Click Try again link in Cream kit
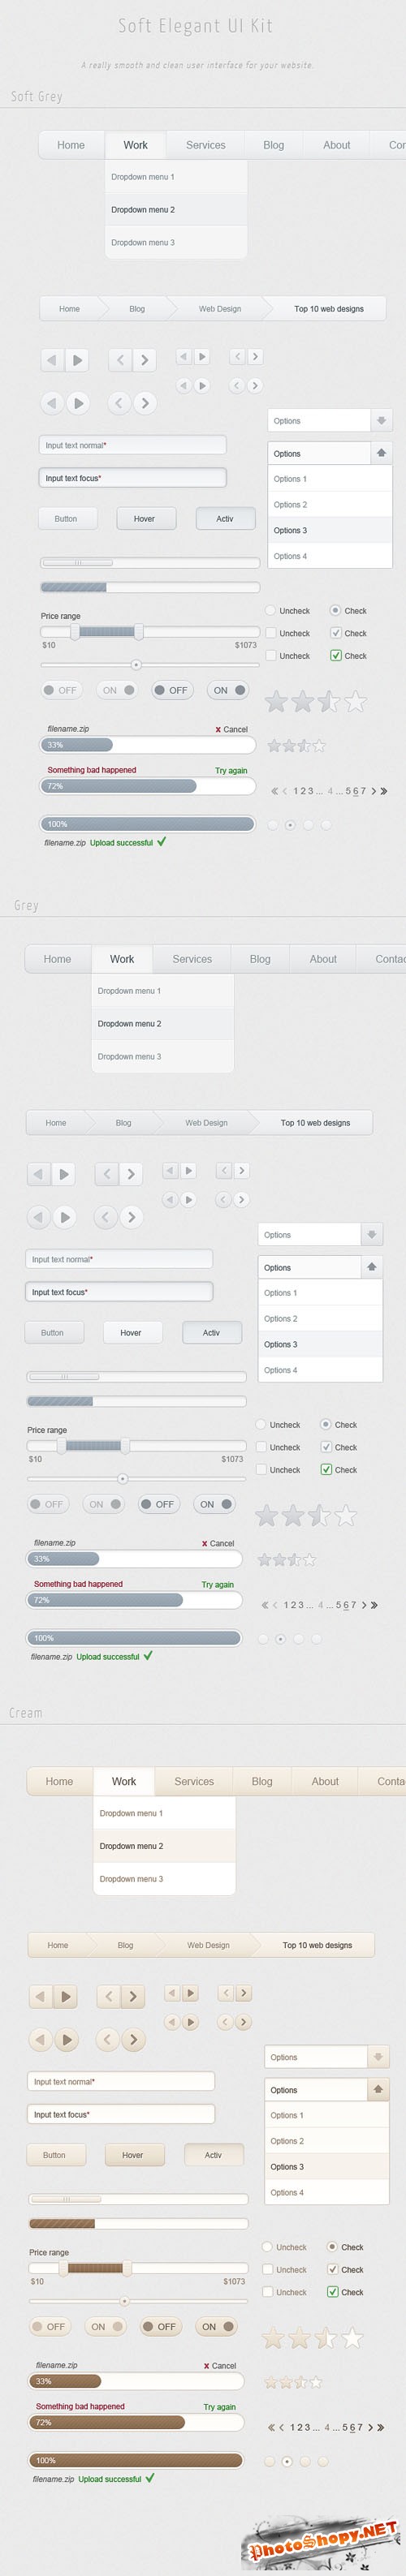This screenshot has width=406, height=2576. [220, 2407]
